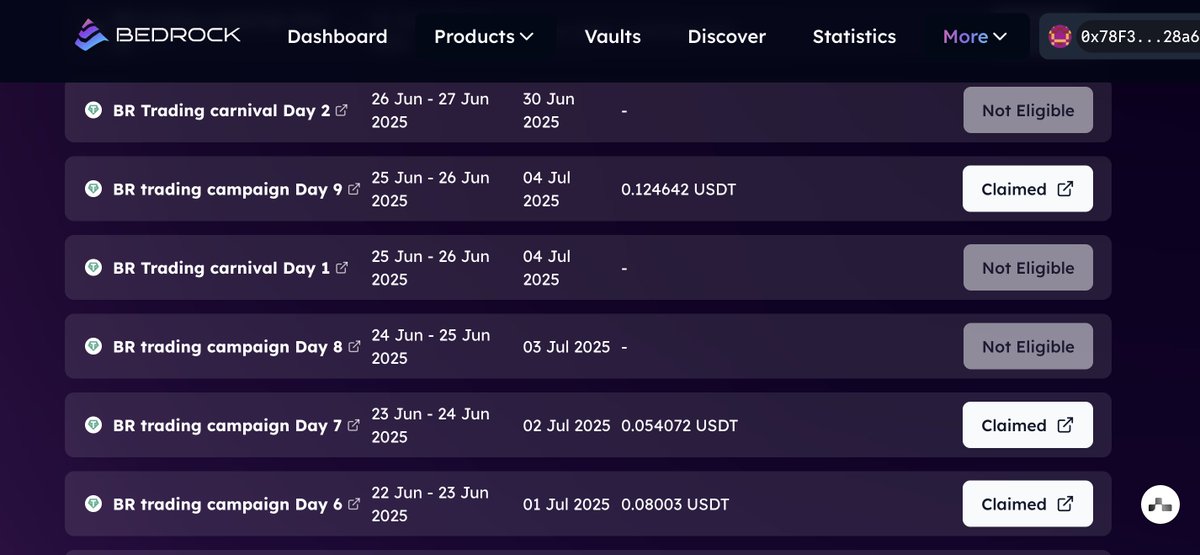Screen dimensions: 1200x555
Task: Click the Bedrock logo icon
Action: click(x=91, y=35)
